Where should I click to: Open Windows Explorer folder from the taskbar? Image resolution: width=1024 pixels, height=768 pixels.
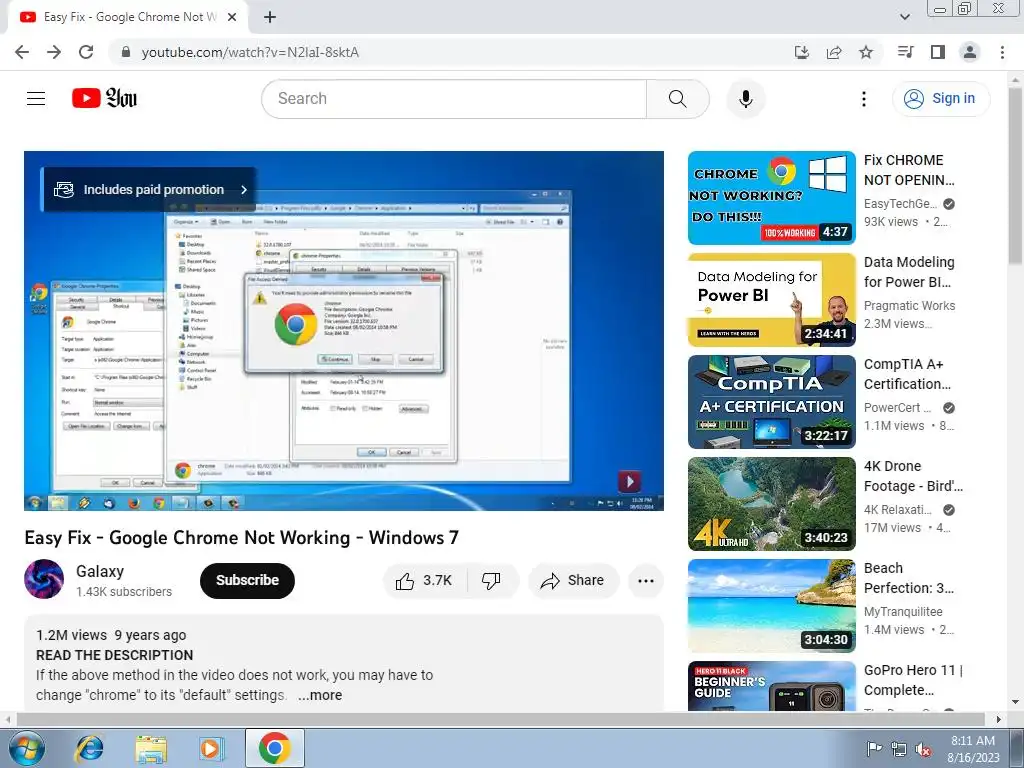coord(151,748)
